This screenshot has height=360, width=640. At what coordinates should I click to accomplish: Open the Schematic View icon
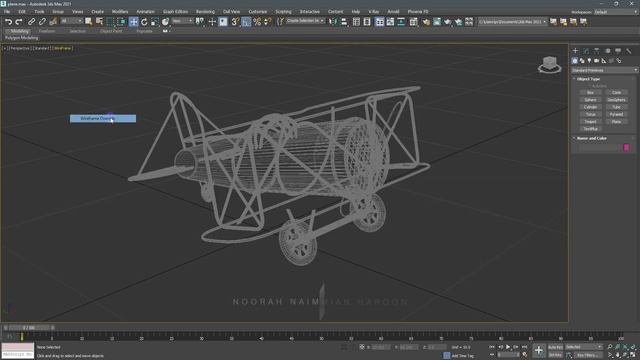pyautogui.click(x=401, y=22)
